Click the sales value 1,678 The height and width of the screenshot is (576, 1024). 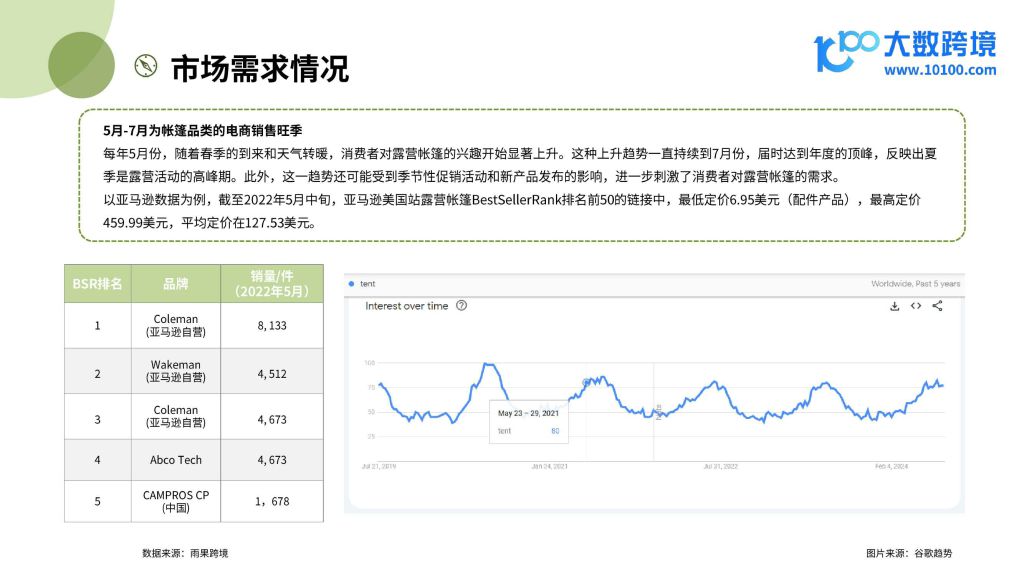(272, 502)
